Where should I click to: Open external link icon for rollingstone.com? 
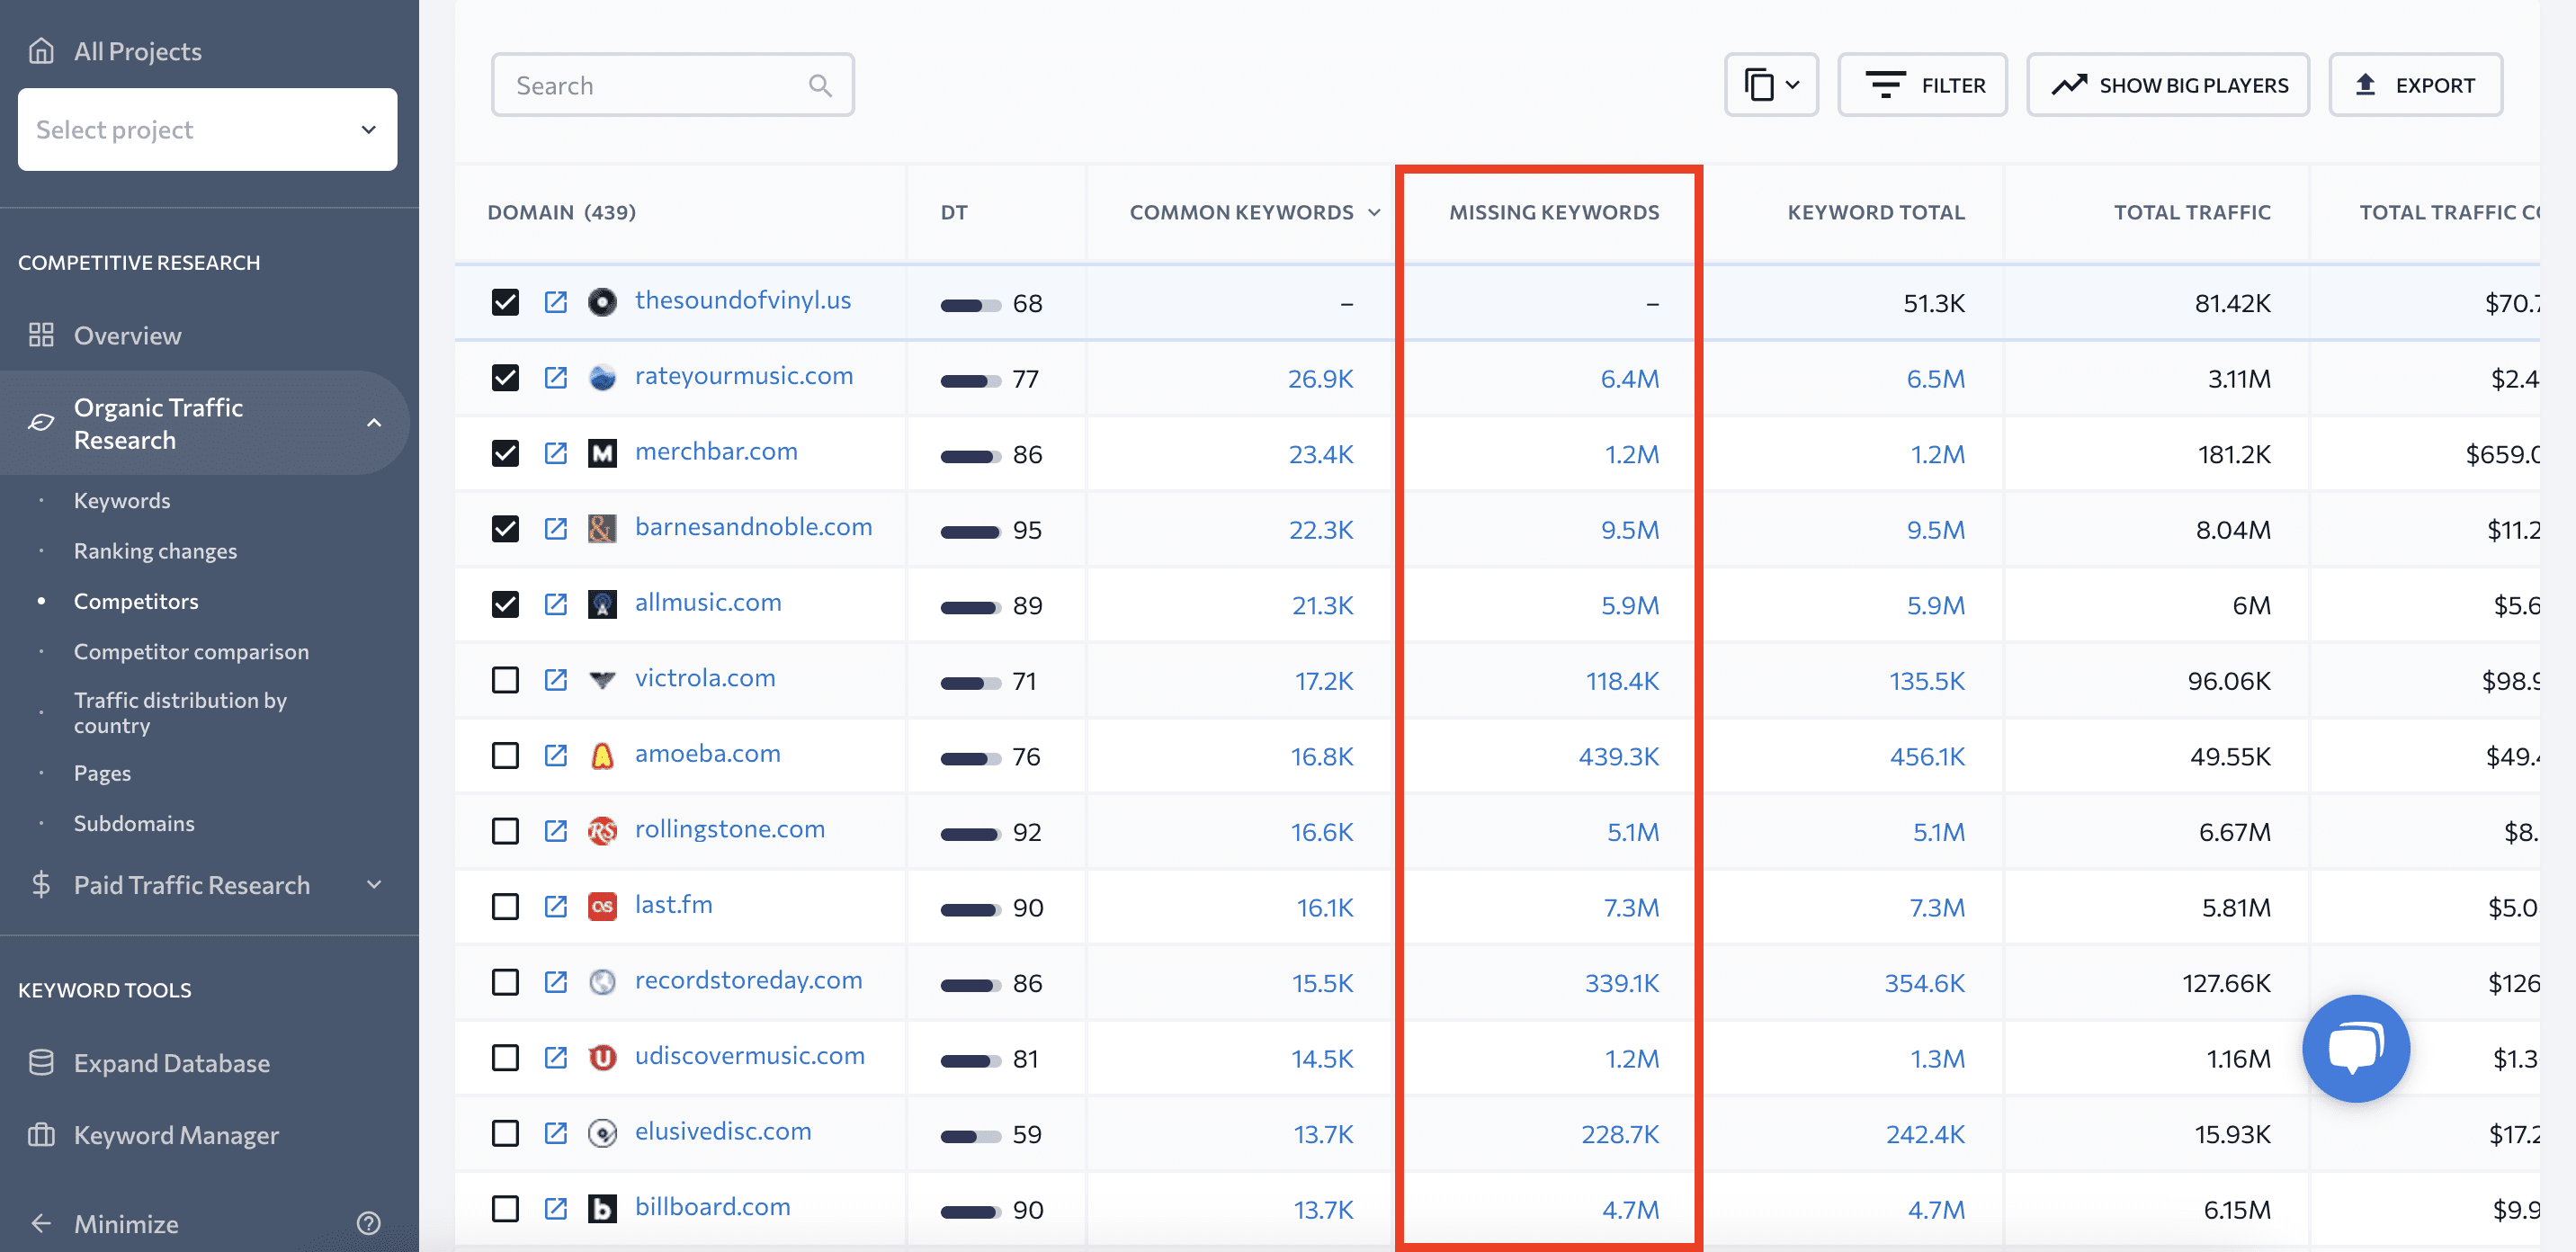[556, 831]
